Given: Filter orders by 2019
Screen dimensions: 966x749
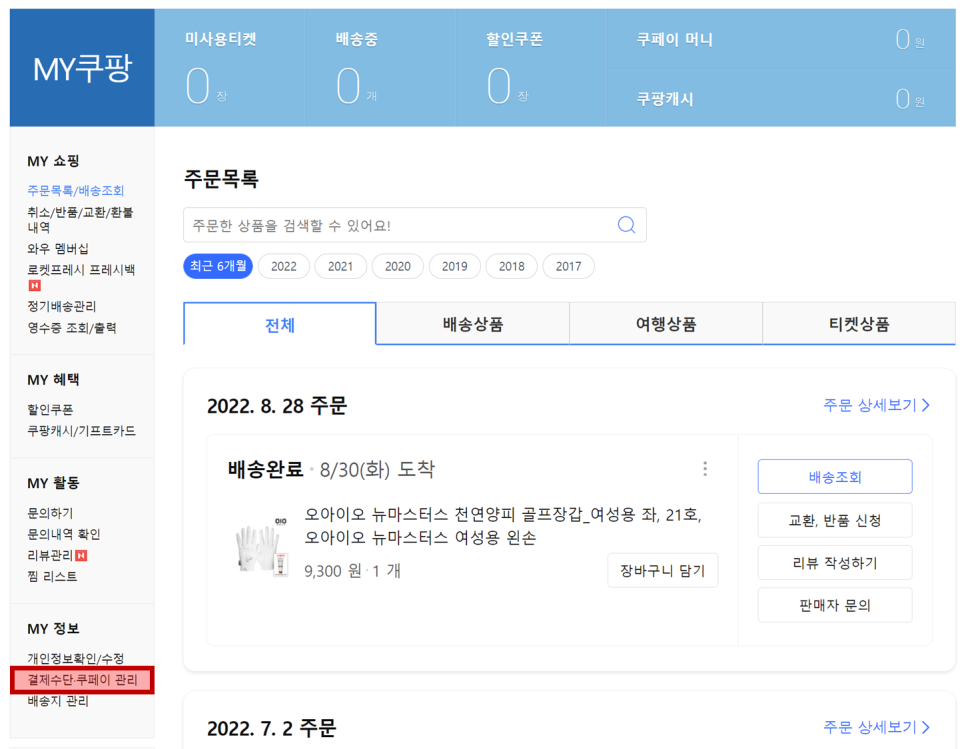Looking at the screenshot, I should [455, 266].
